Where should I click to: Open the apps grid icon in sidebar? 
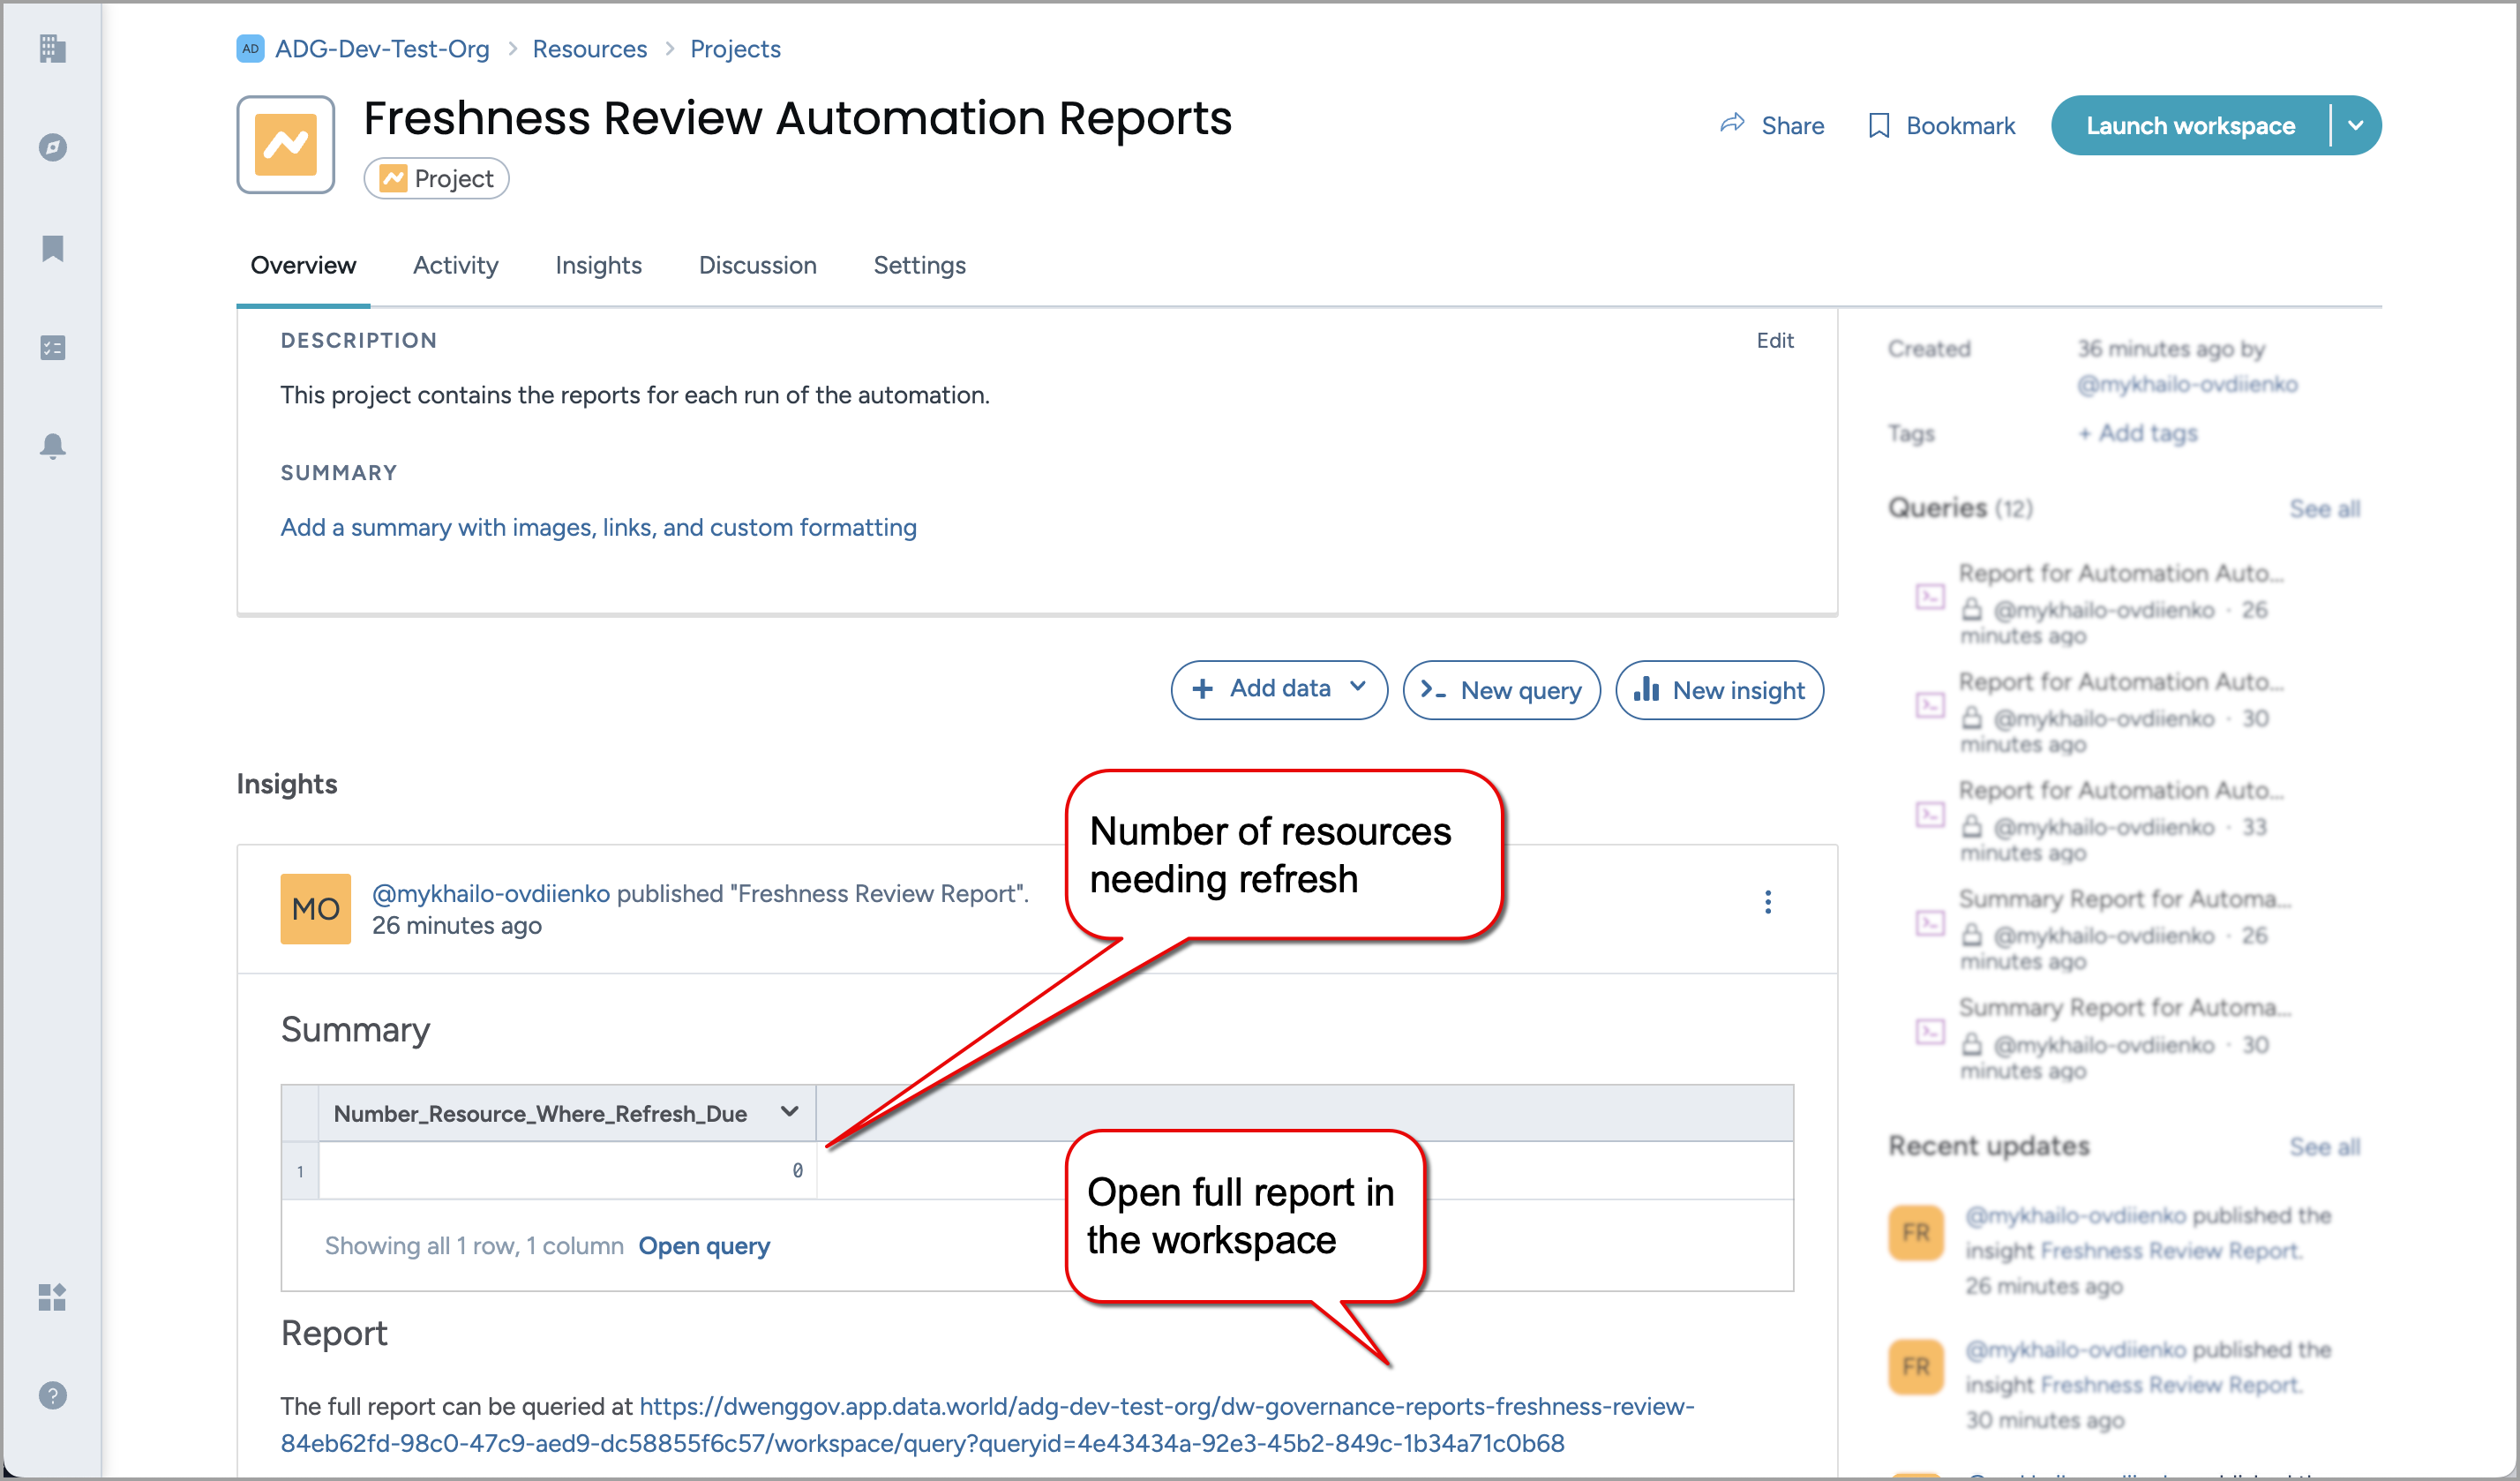[52, 1297]
